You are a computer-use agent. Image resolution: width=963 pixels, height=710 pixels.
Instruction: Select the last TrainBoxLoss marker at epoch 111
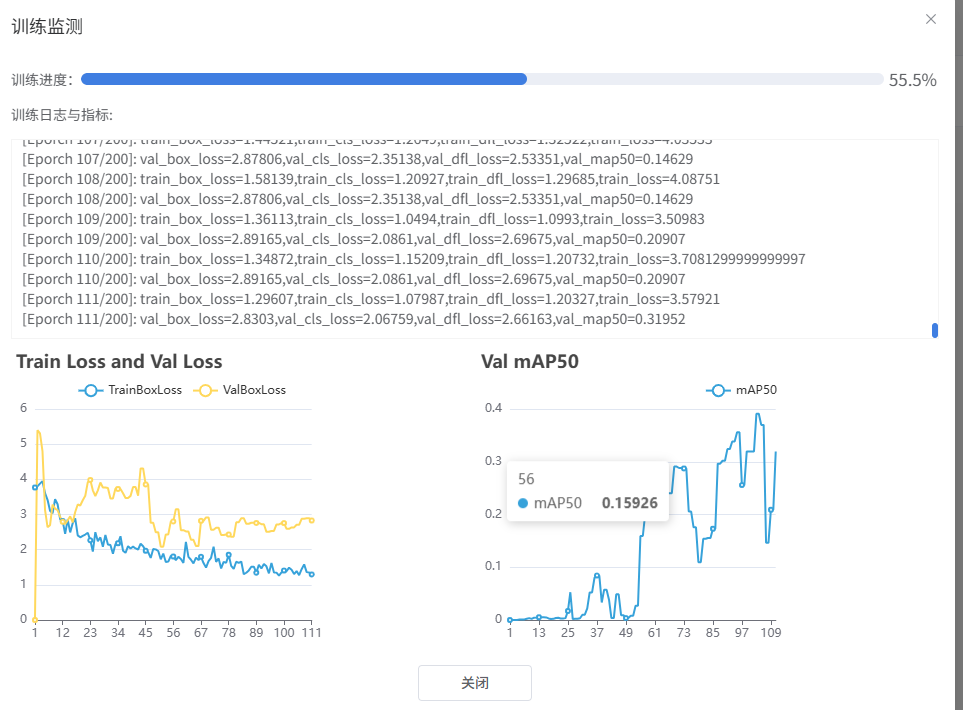tap(311, 574)
